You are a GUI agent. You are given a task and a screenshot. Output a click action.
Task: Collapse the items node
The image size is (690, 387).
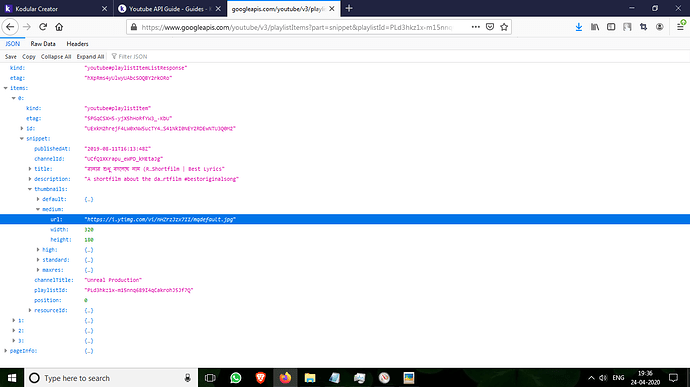coord(5,88)
